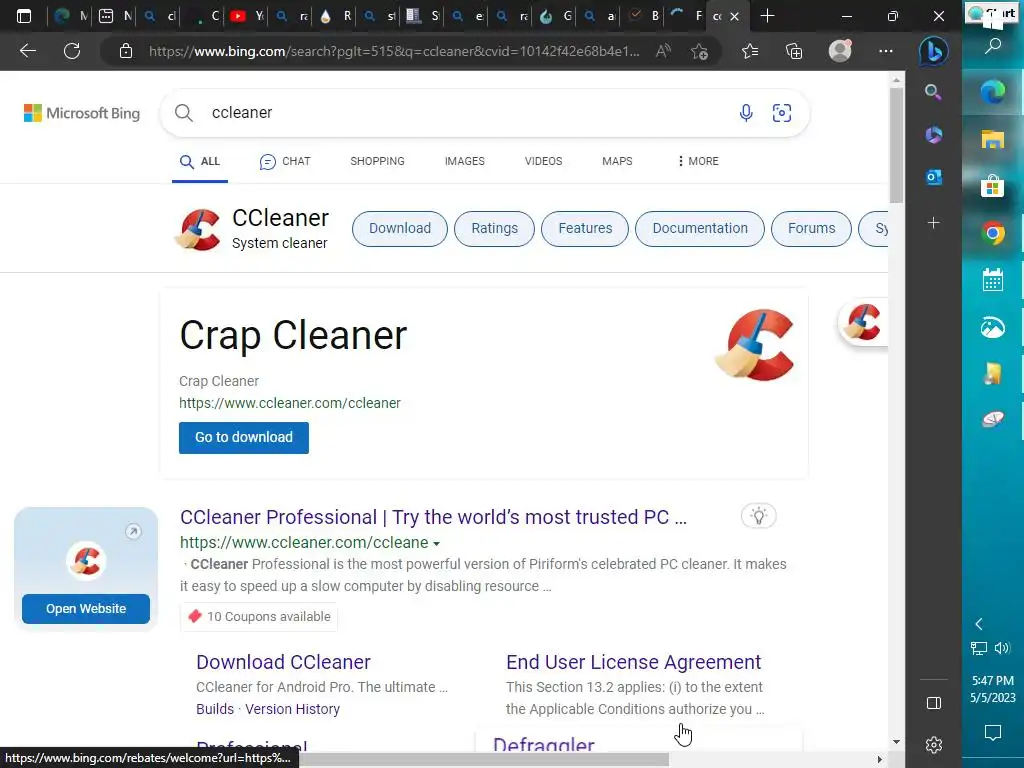Screen dimensions: 1024x768
Task: Toggle the Edge sidebar visibility icon
Action: click(x=934, y=703)
